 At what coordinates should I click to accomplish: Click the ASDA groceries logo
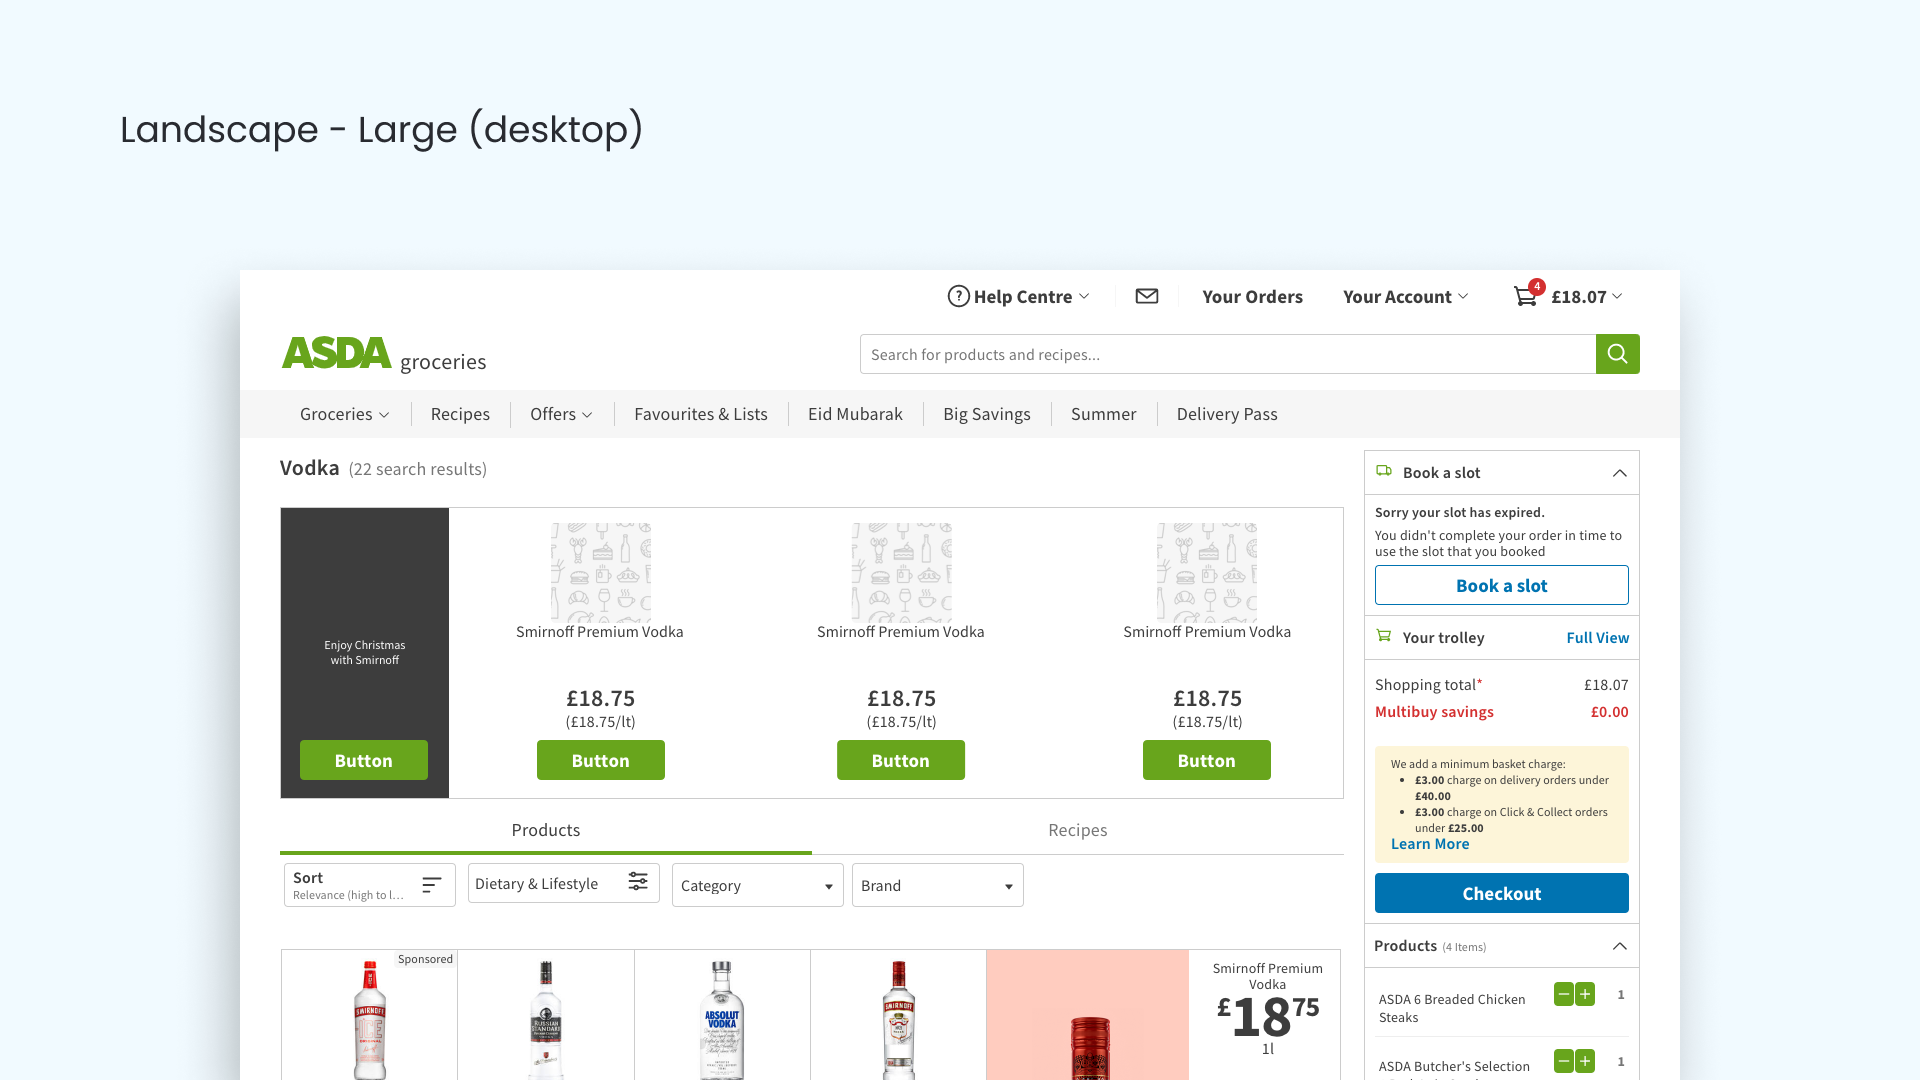384,354
